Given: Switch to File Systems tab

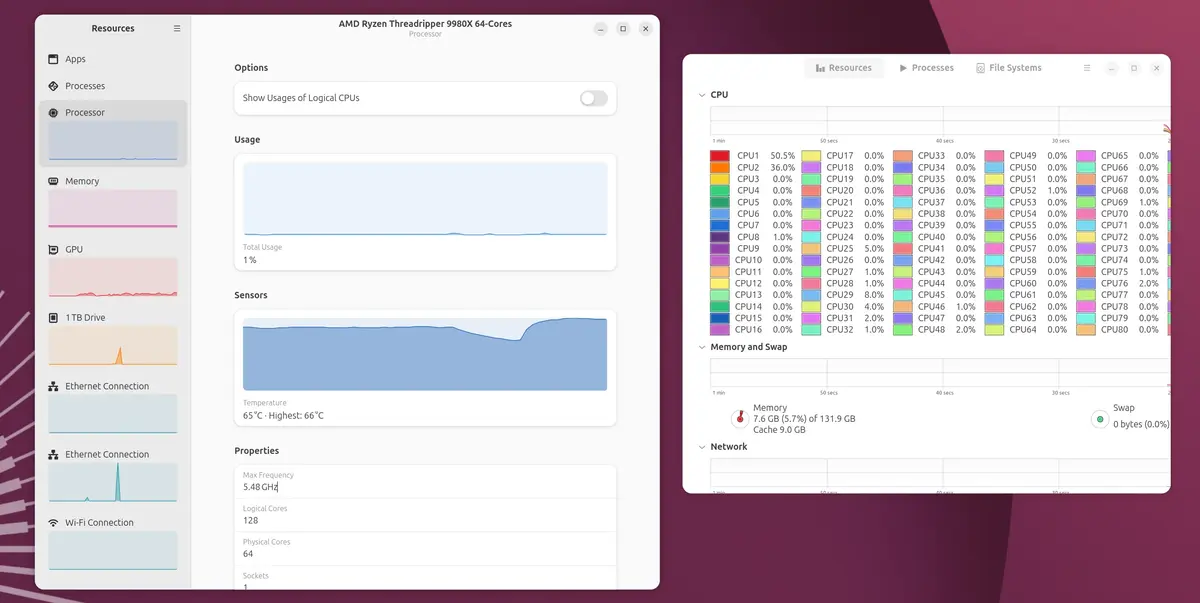Looking at the screenshot, I should (1009, 68).
